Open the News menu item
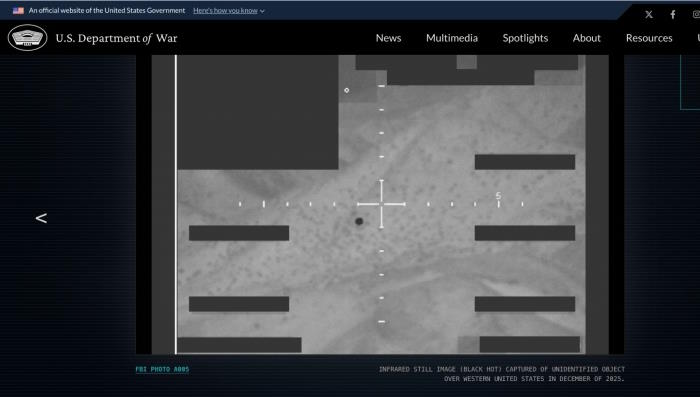Screen dimensions: 700x397 388,38
